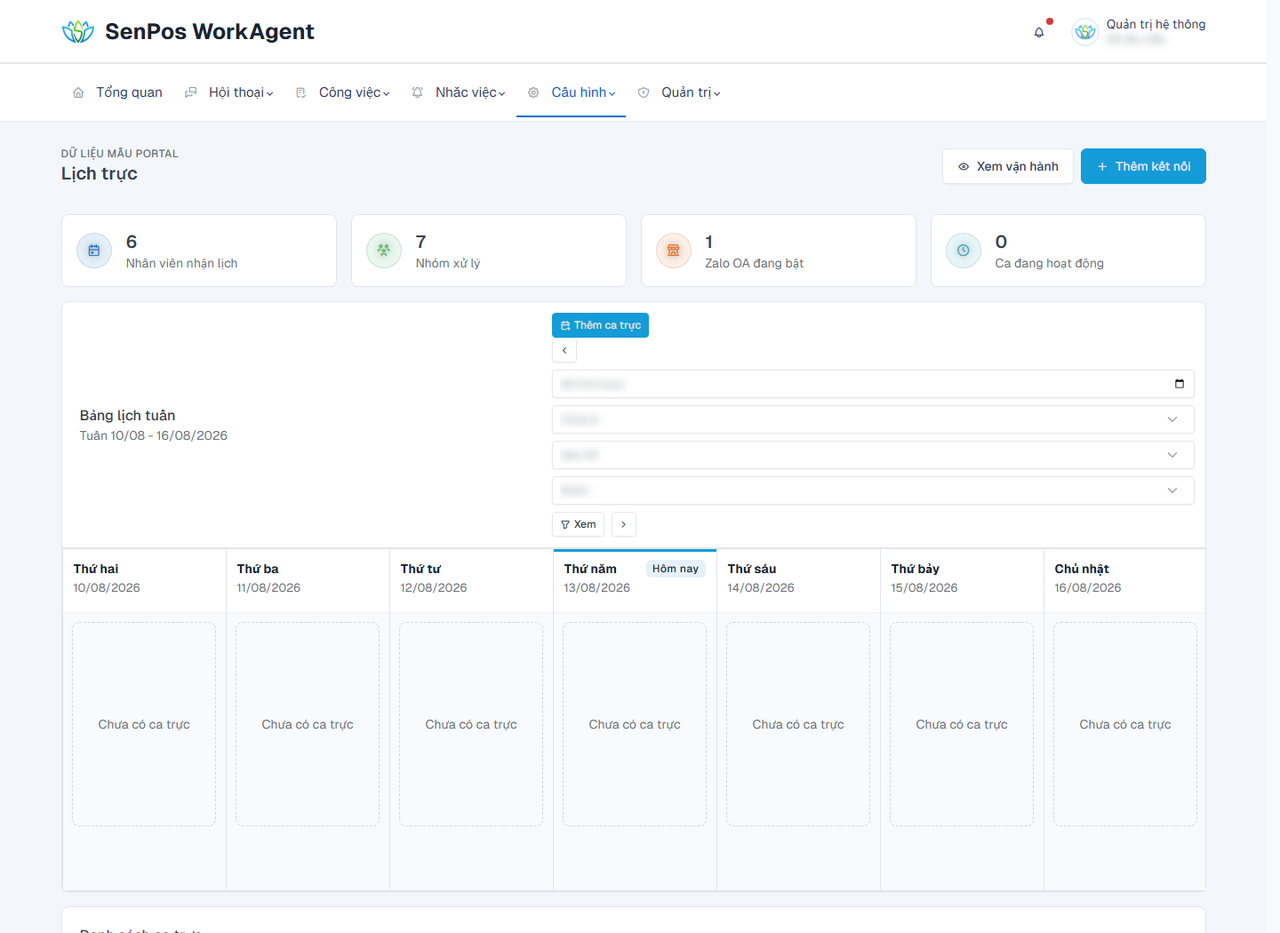Click the Quản trị hệ thống user avatar

(1085, 32)
